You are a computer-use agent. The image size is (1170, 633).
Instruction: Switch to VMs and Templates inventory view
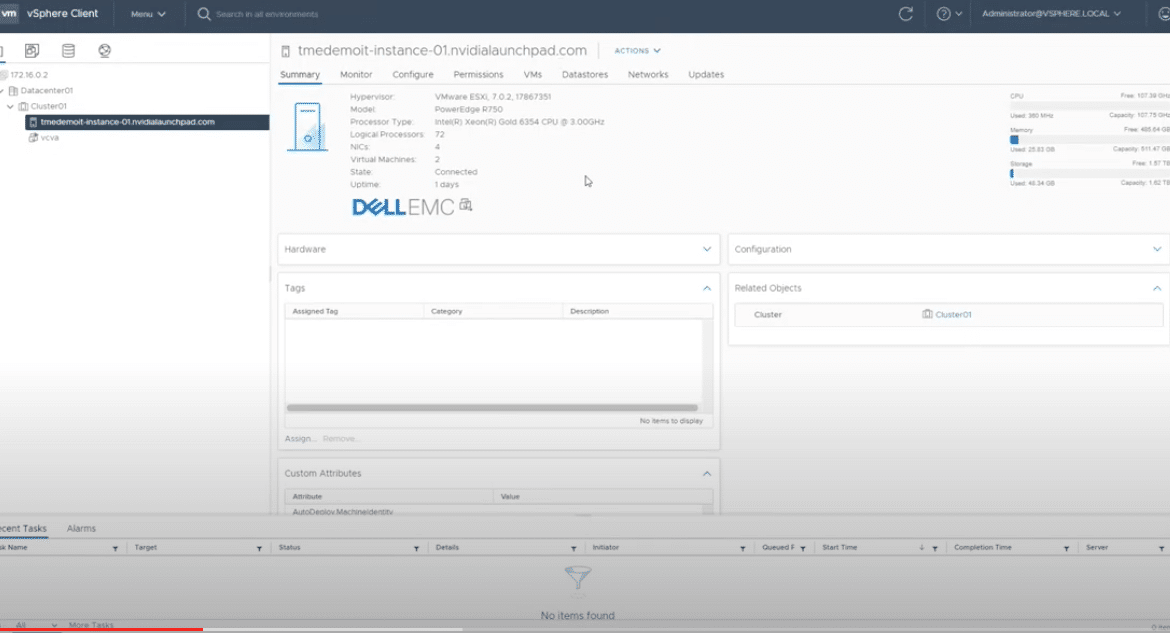[x=31, y=51]
